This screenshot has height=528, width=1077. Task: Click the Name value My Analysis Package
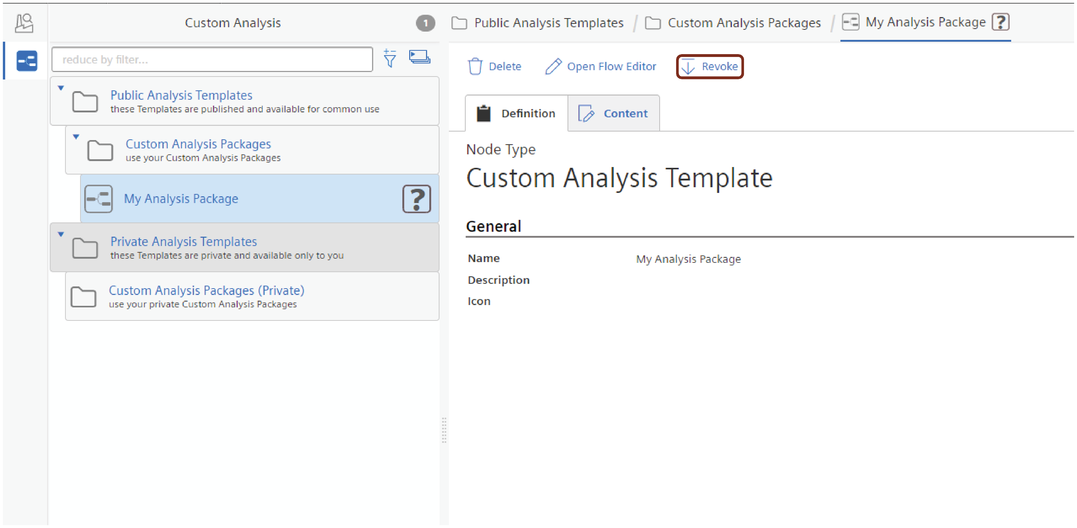point(688,259)
